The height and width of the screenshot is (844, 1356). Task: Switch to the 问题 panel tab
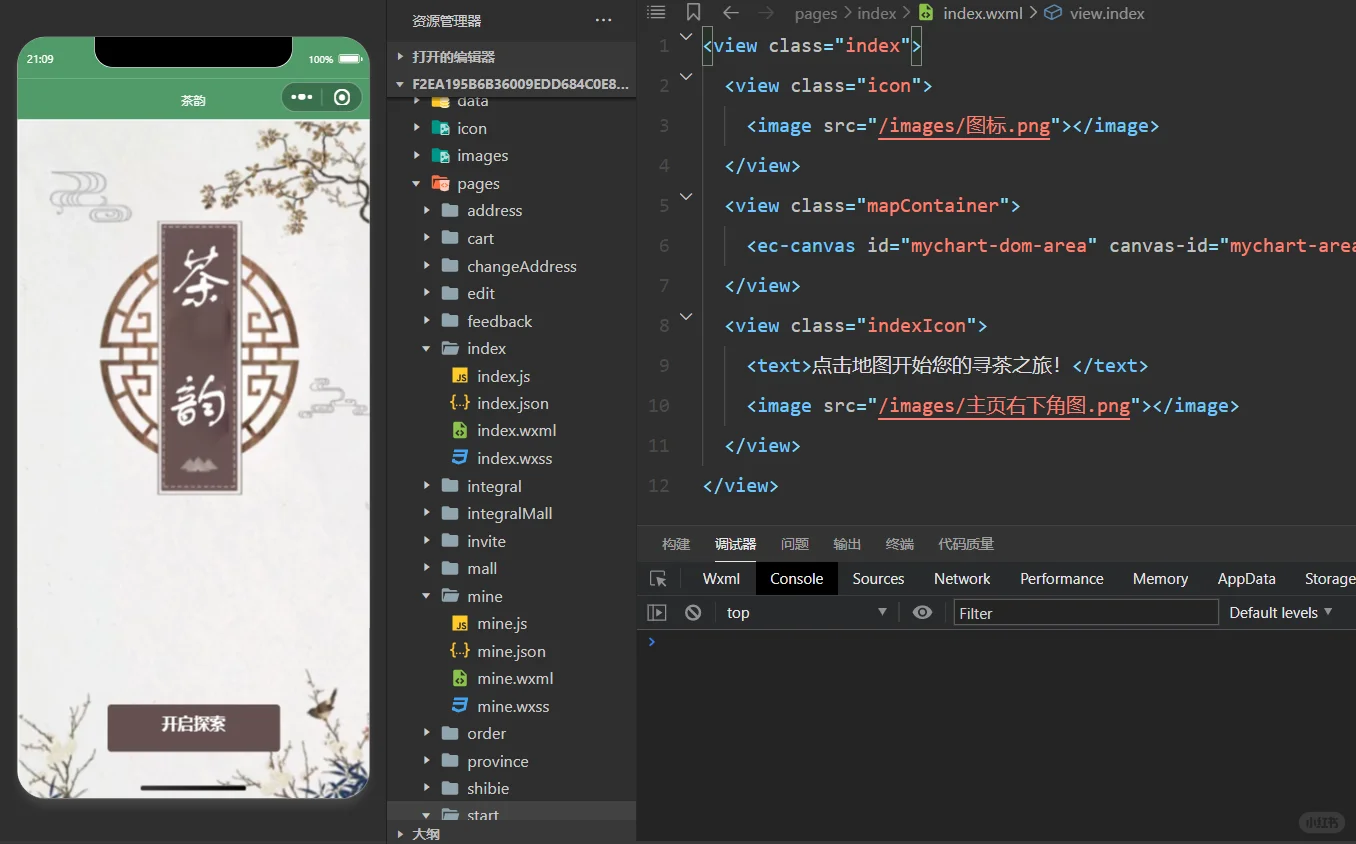(795, 544)
